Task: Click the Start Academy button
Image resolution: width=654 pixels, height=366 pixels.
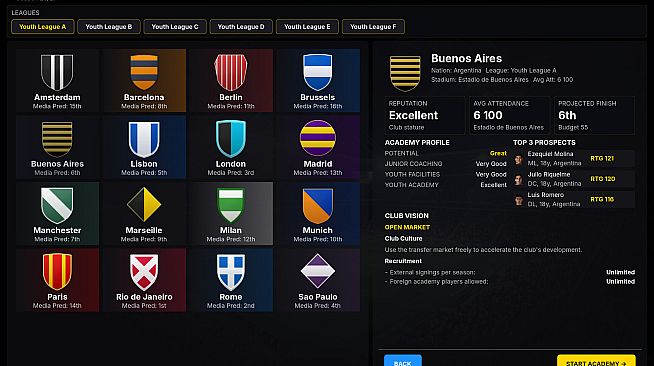Action: [x=596, y=361]
